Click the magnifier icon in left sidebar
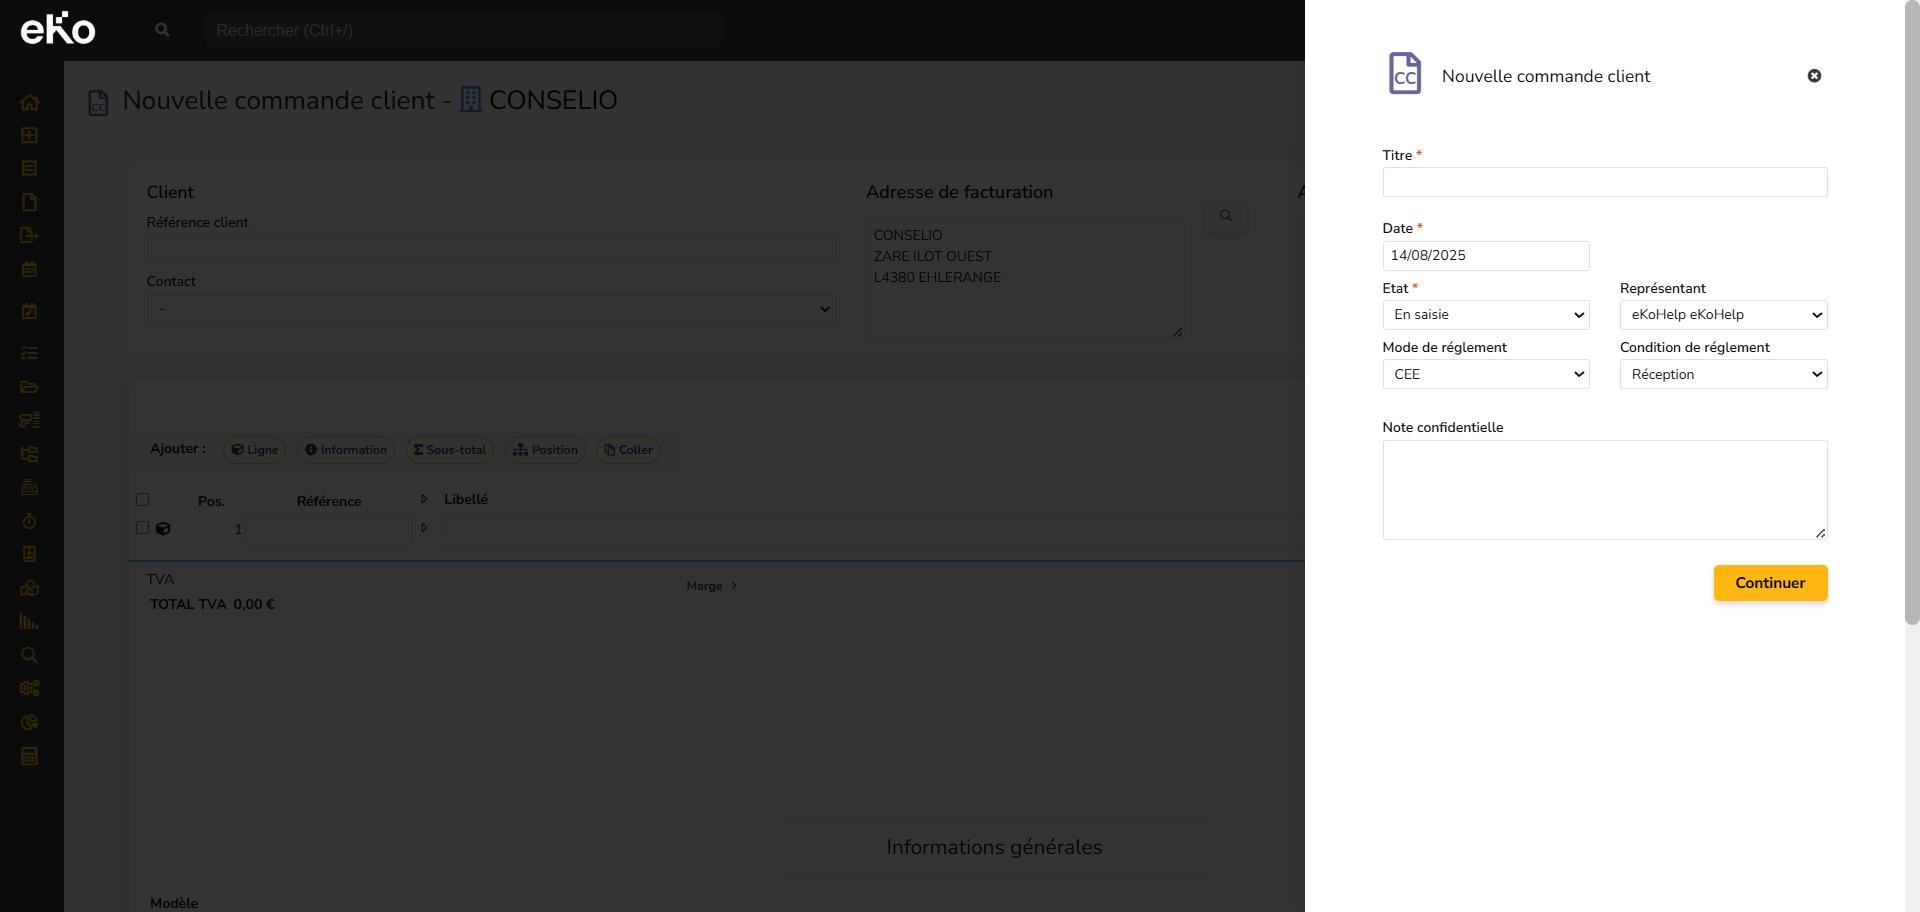The image size is (1920, 912). 29,655
